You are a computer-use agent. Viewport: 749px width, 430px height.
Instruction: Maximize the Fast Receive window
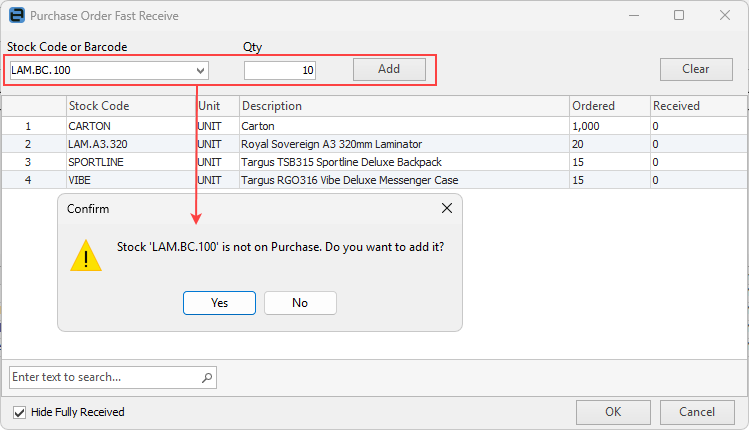click(679, 16)
